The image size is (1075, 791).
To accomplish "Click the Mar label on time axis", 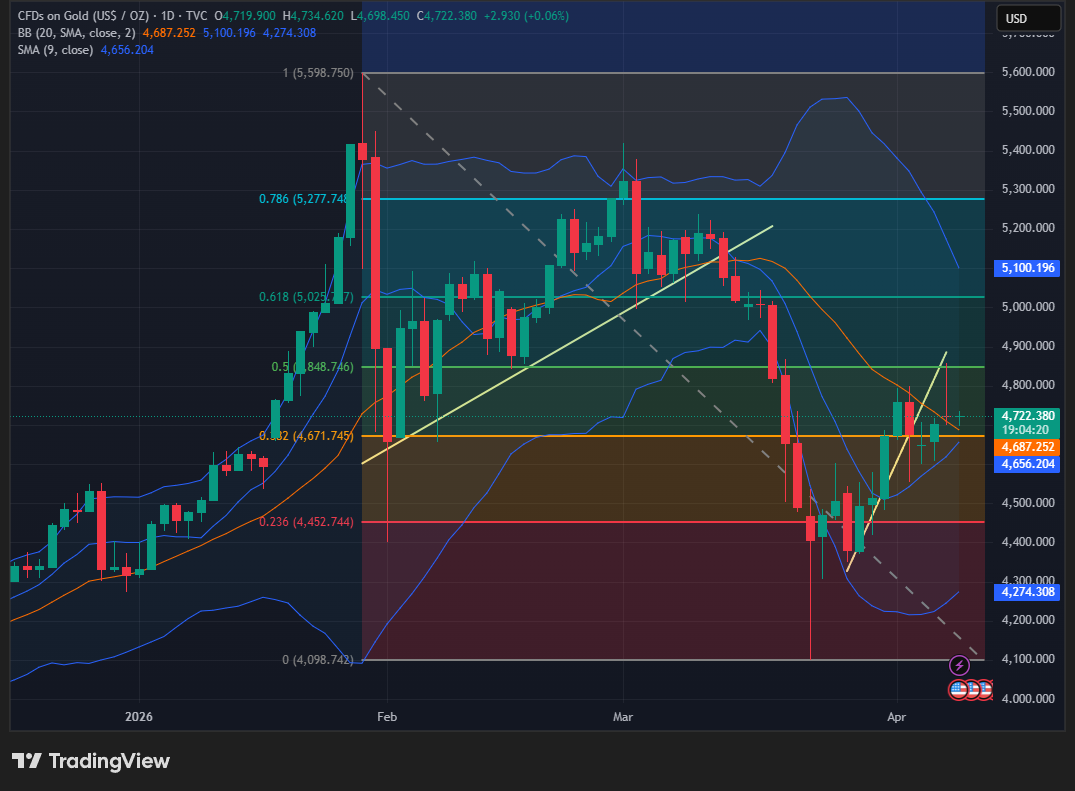I will (x=623, y=717).
